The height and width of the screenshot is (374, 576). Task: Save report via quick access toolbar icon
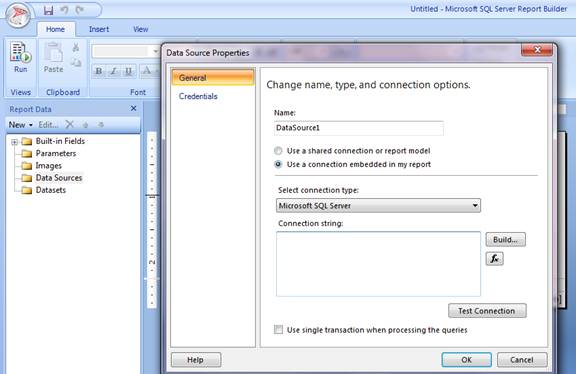pos(48,10)
